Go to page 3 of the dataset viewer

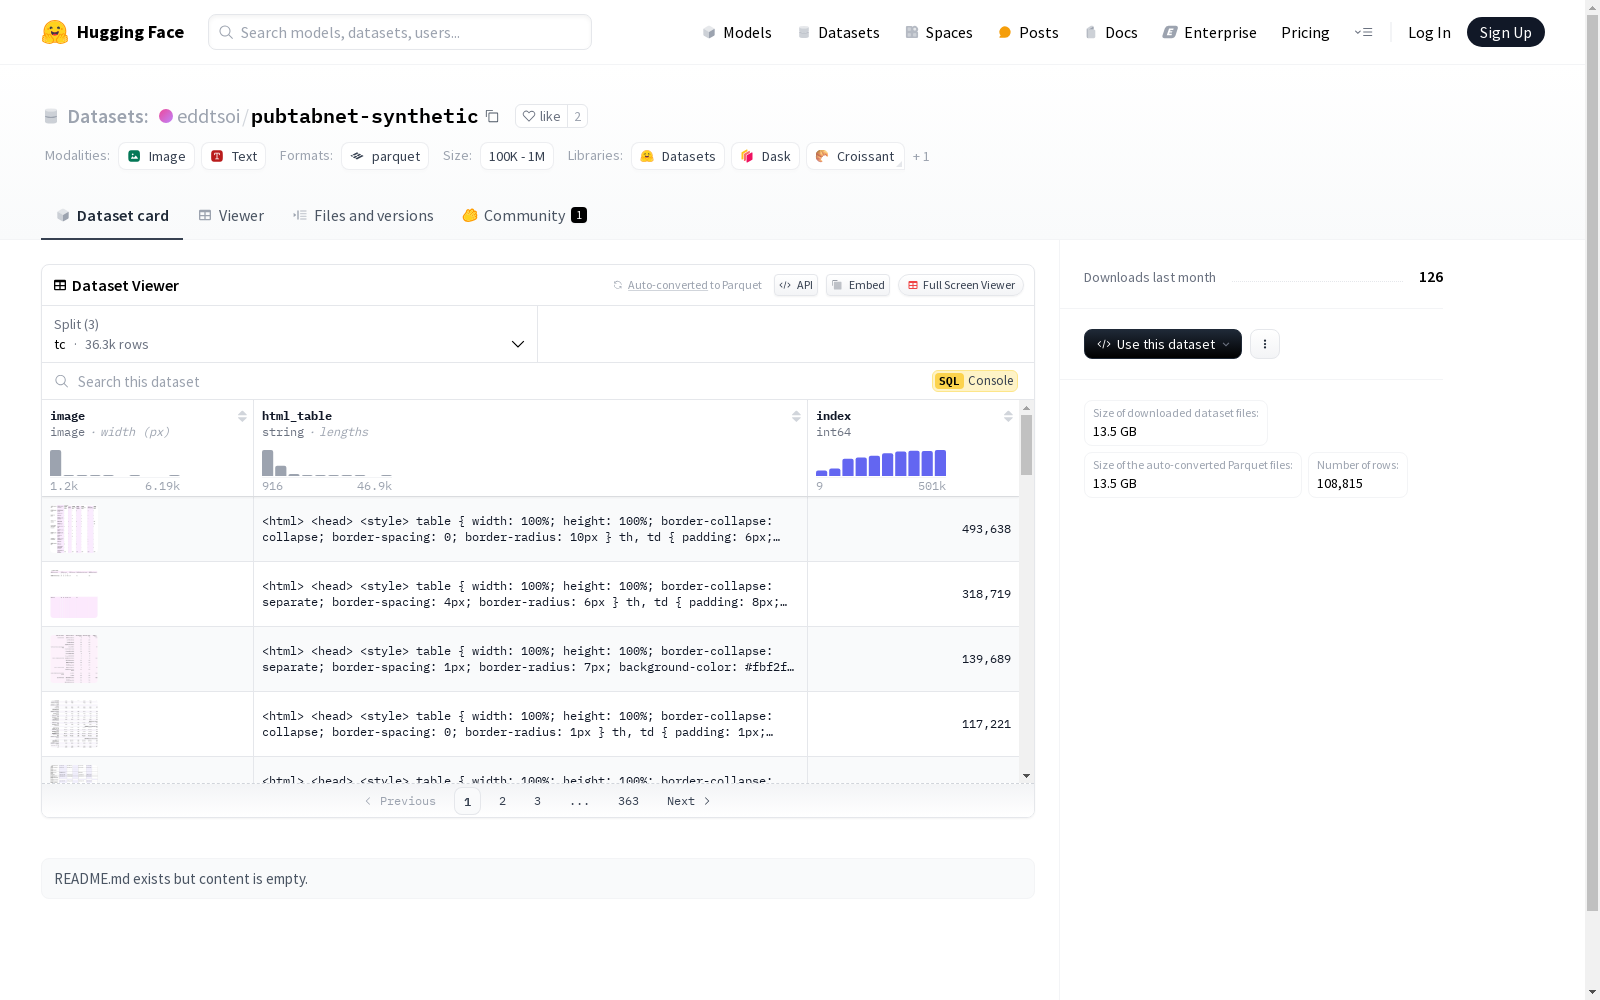pyautogui.click(x=537, y=801)
